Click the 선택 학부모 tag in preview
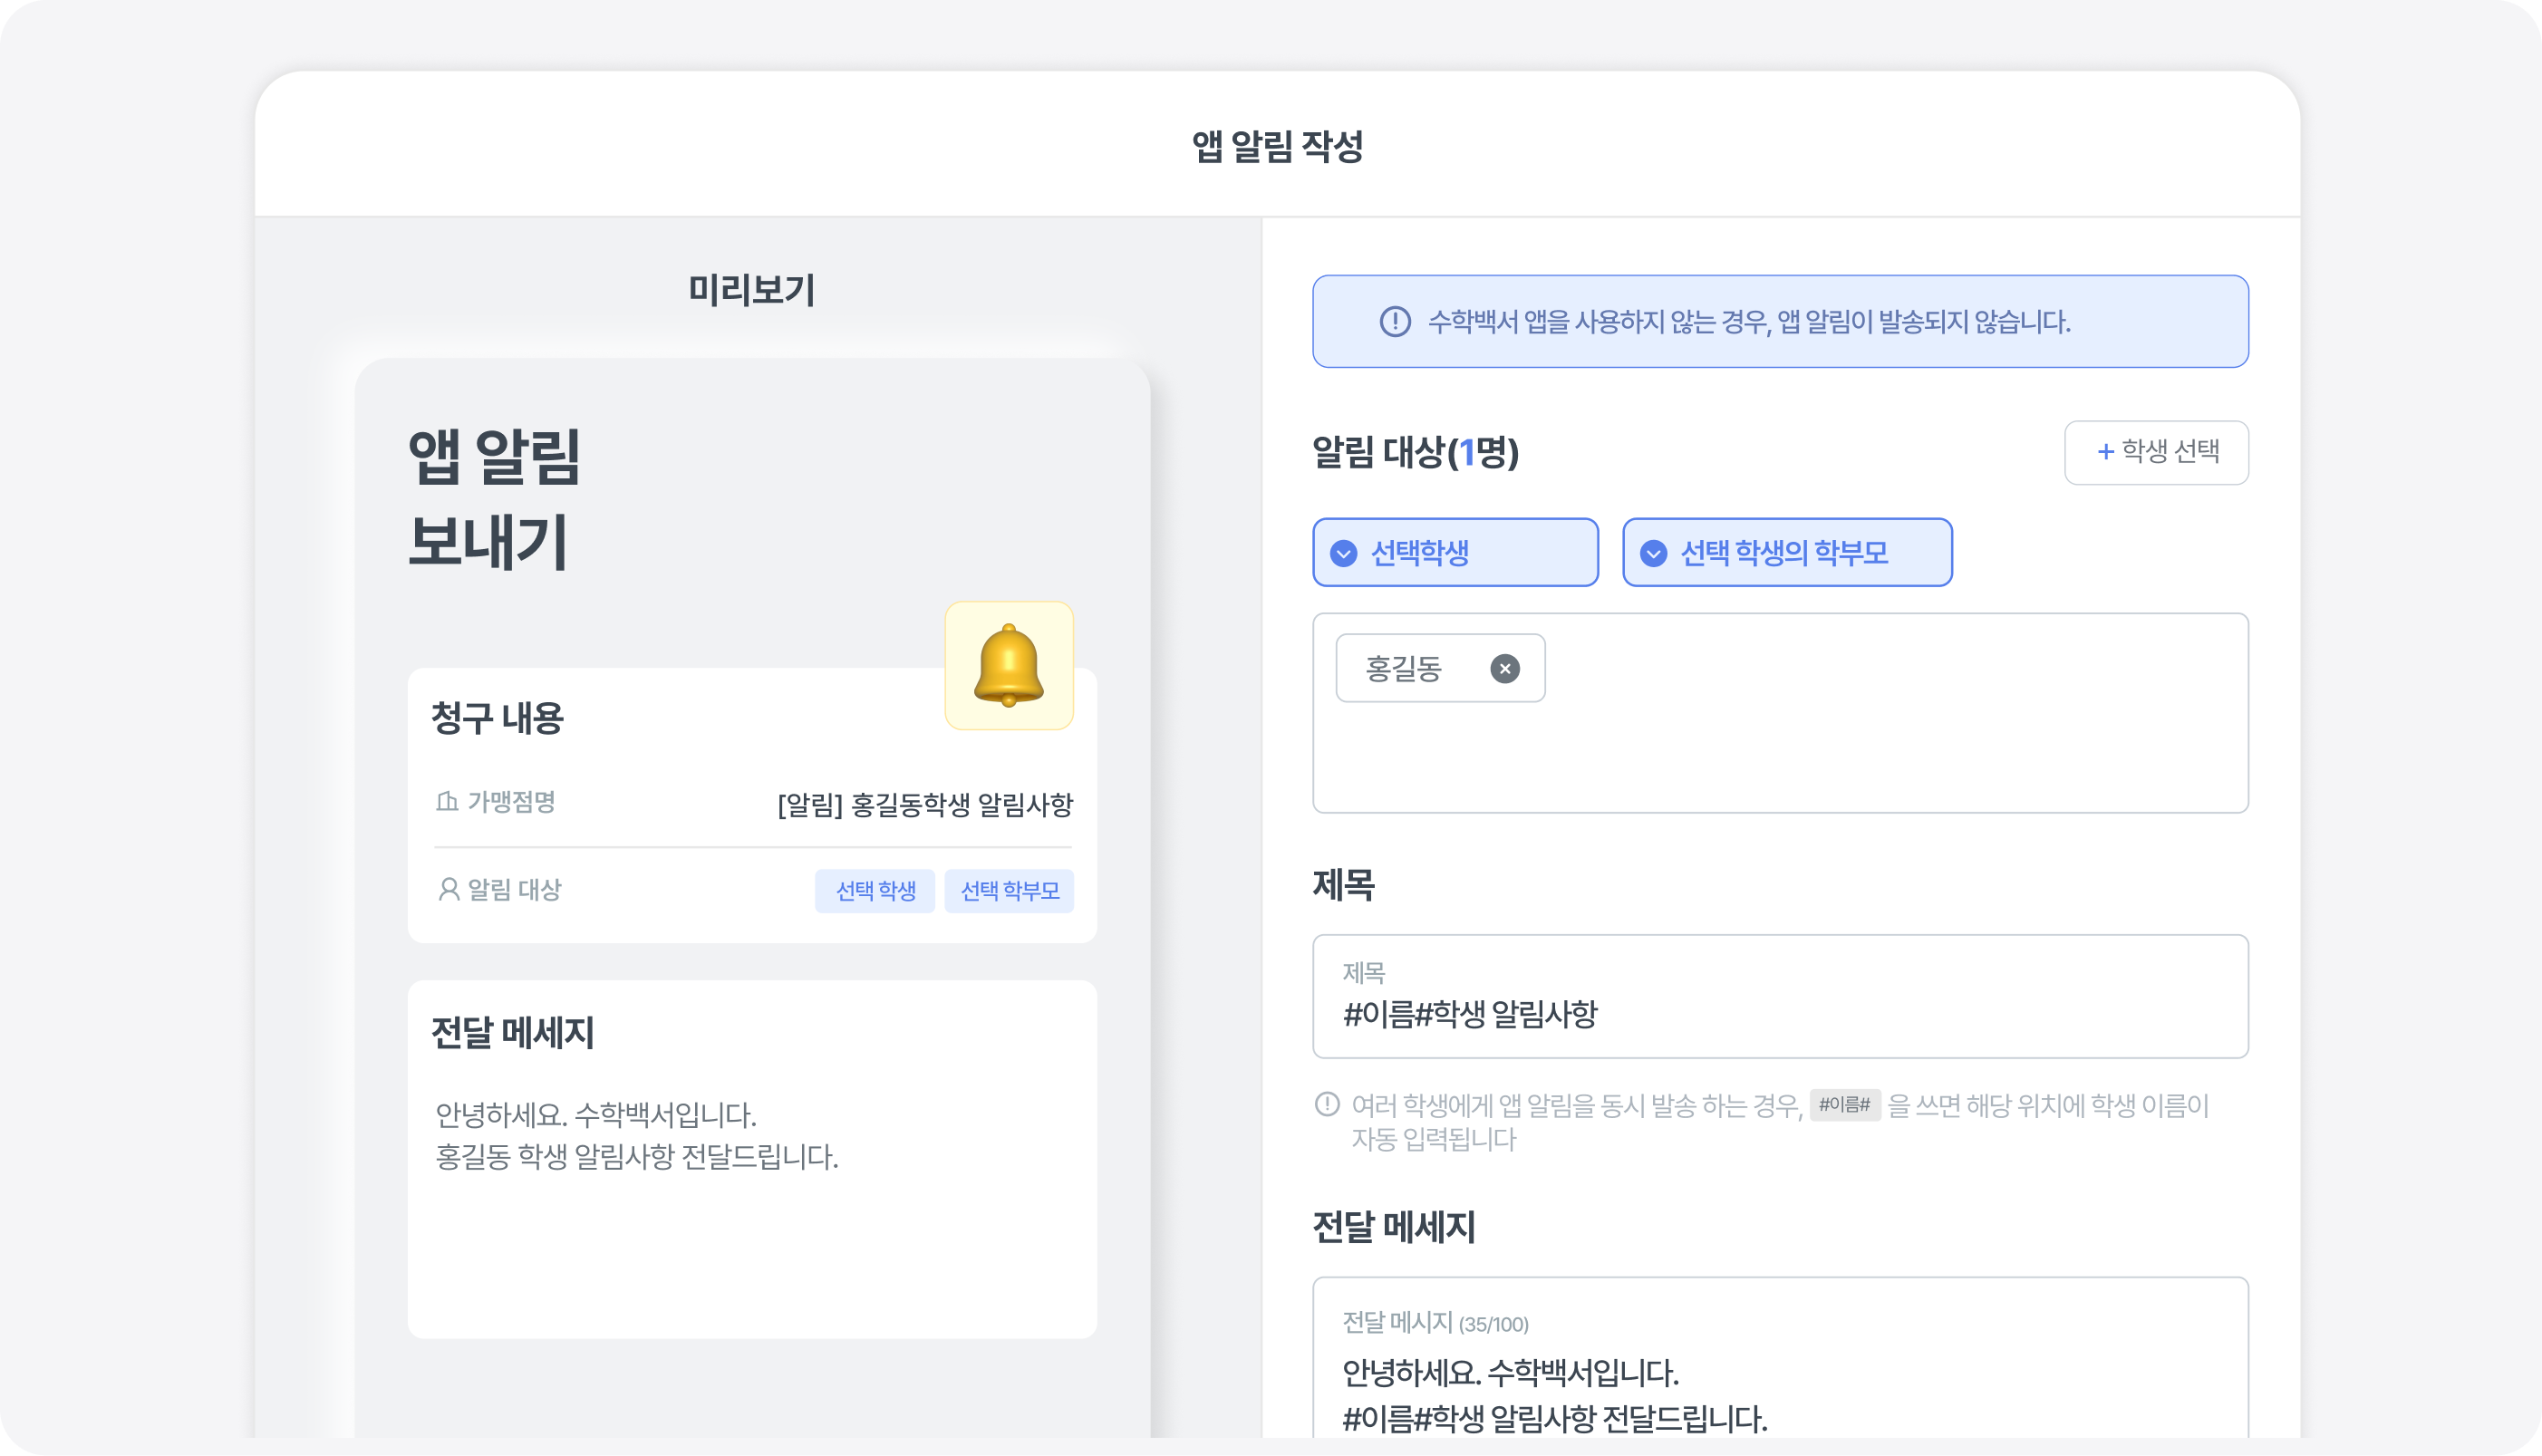Screen dimensions: 2542x1456 click(1009, 890)
